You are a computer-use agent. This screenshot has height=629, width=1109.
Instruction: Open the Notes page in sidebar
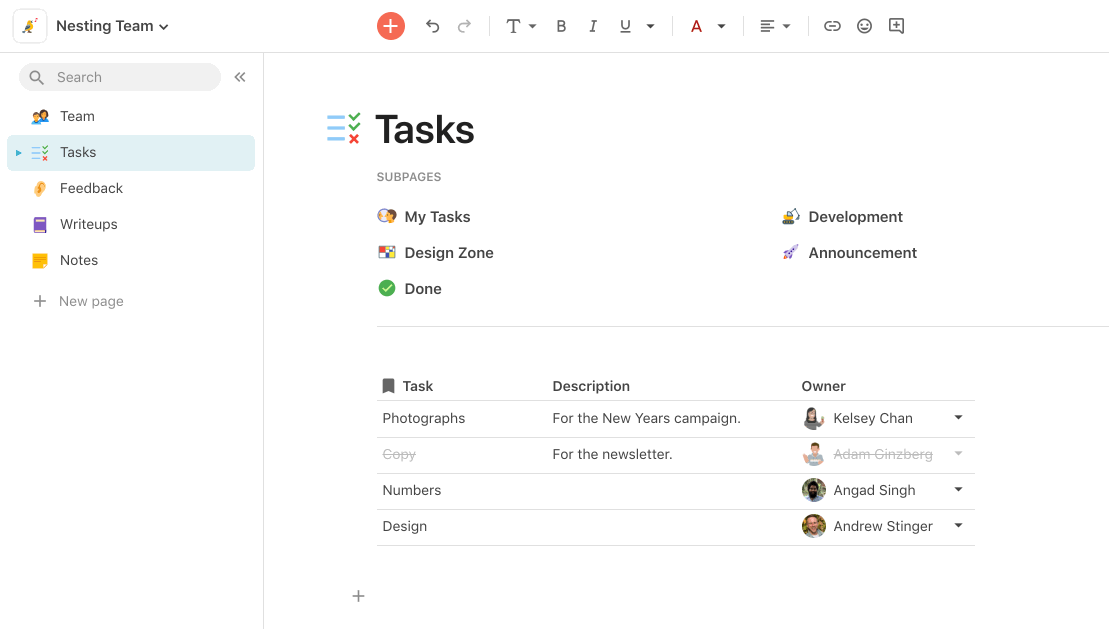pyautogui.click(x=131, y=260)
